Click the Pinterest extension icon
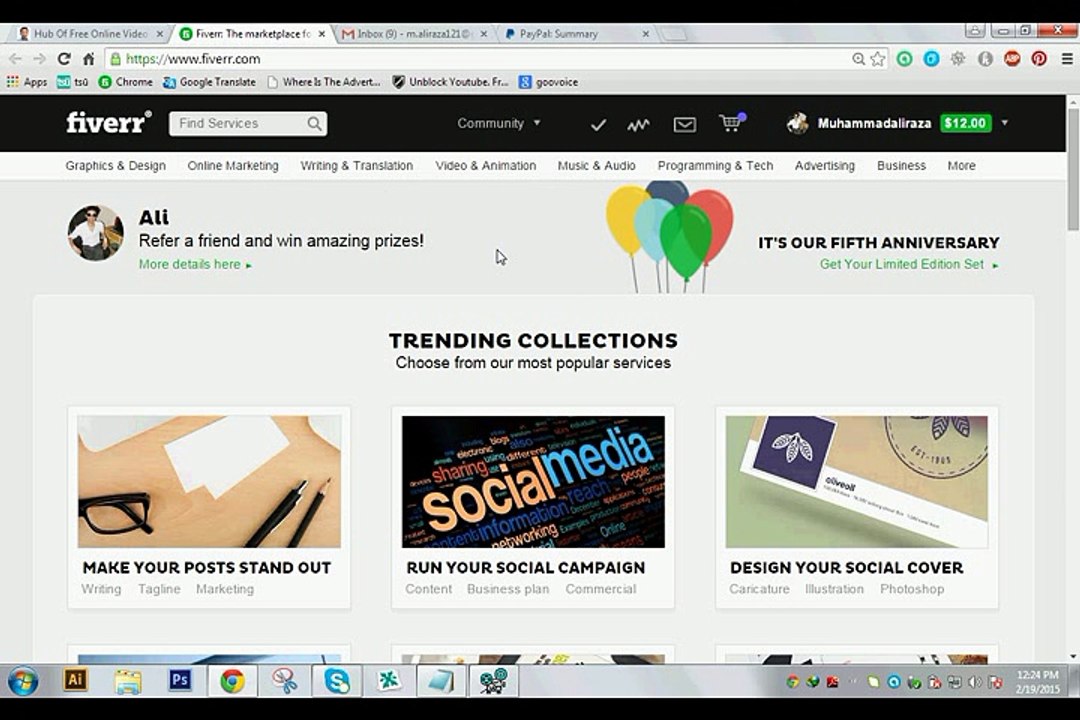 click(x=1039, y=59)
